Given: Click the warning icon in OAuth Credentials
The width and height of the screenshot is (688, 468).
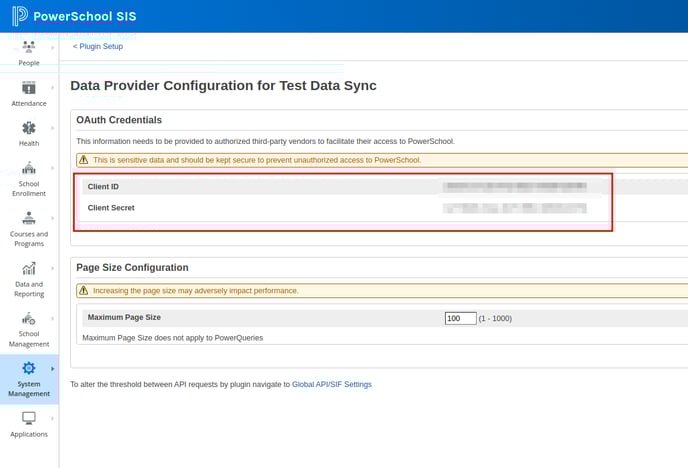Looking at the screenshot, I should 83,160.
